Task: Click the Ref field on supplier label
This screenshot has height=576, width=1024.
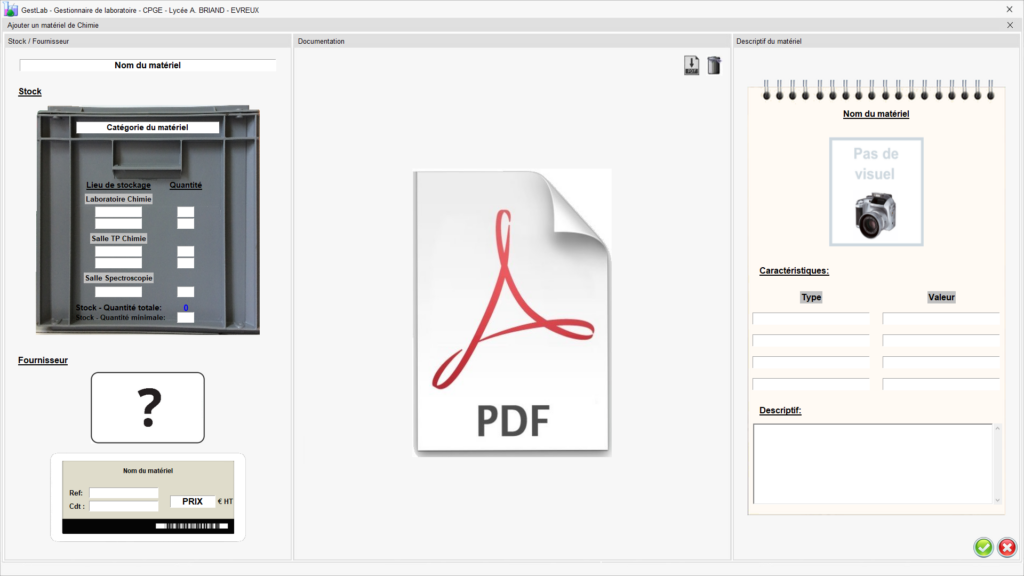Action: click(124, 493)
